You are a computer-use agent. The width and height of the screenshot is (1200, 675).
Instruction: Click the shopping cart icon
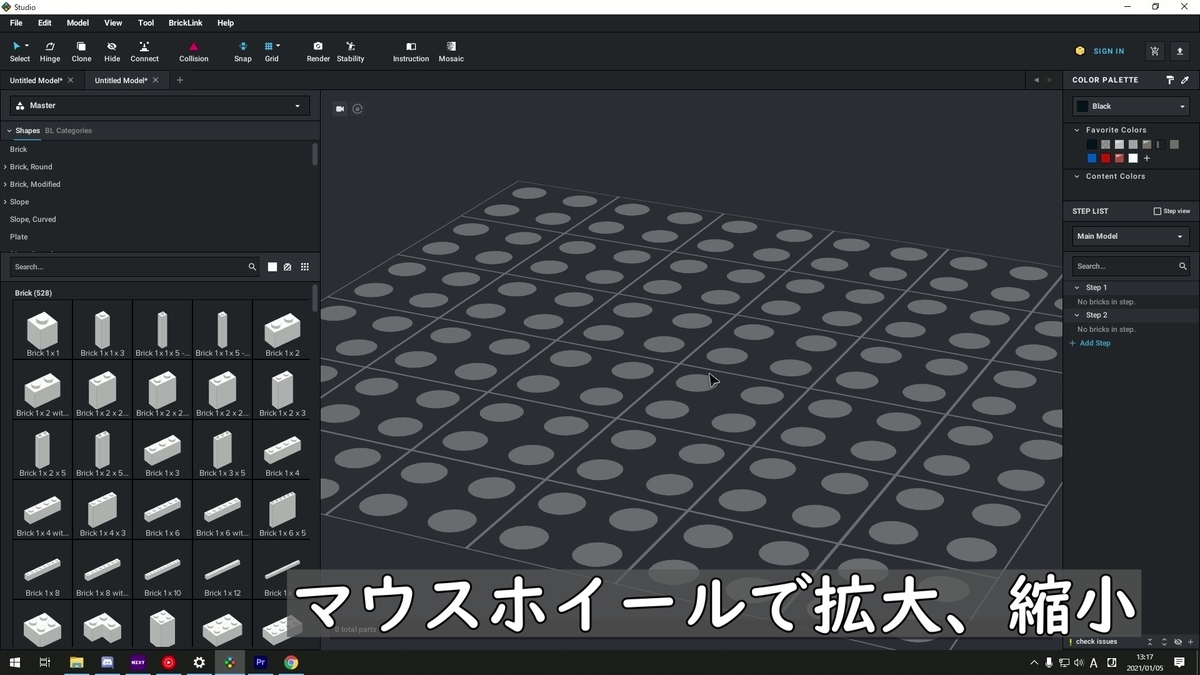click(1155, 51)
